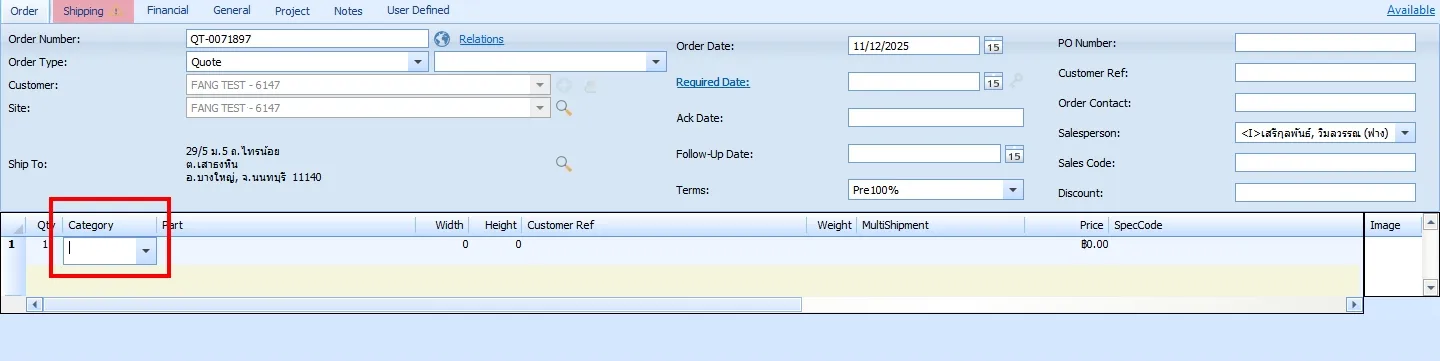Switch to the Financial tab
Viewport: 1440px width, 361px height.
(167, 10)
